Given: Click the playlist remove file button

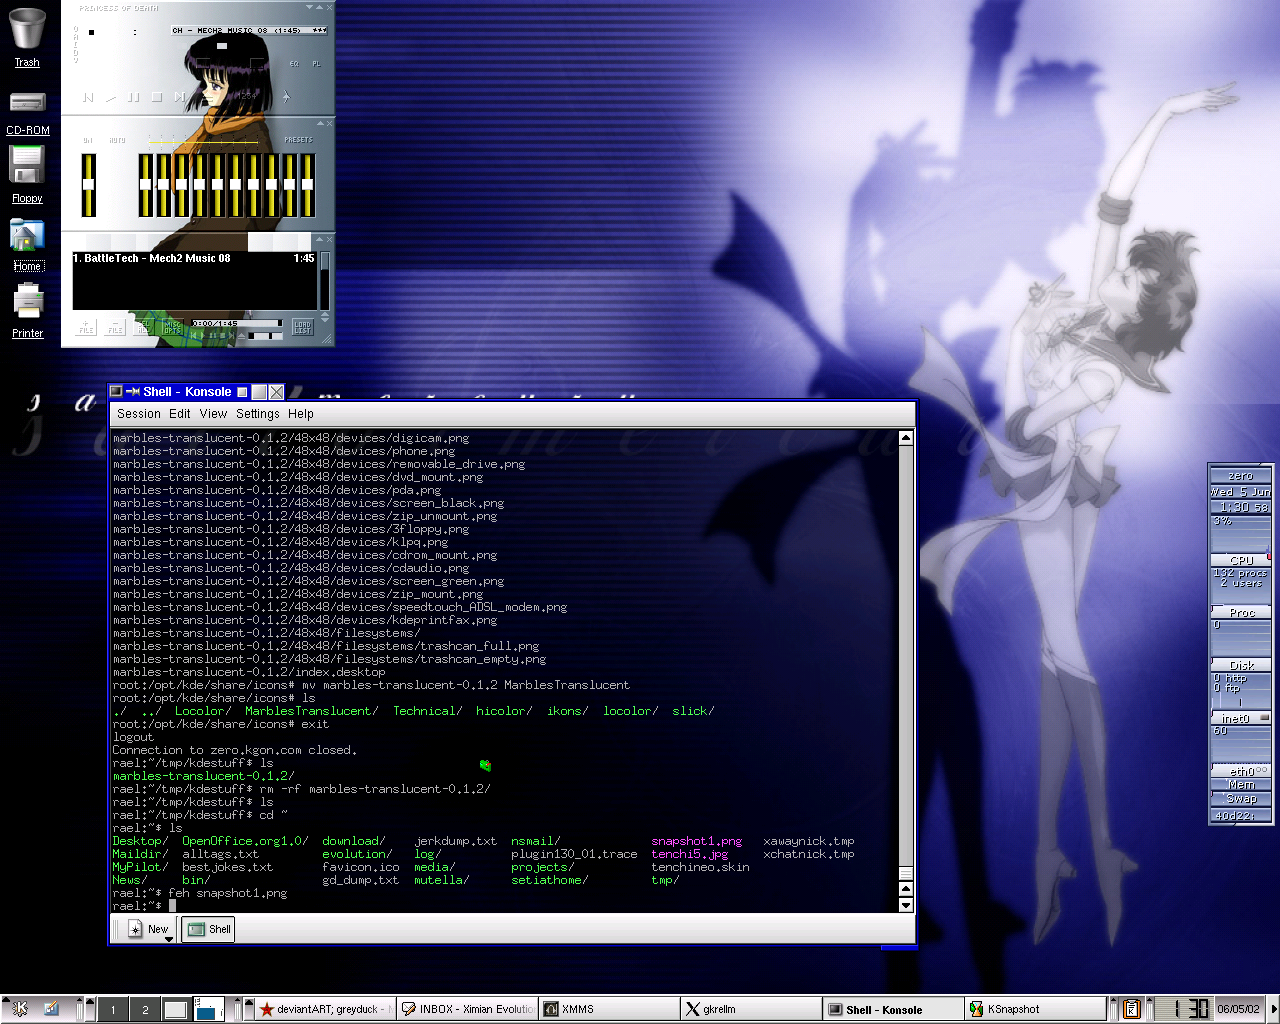Looking at the screenshot, I should click(115, 327).
